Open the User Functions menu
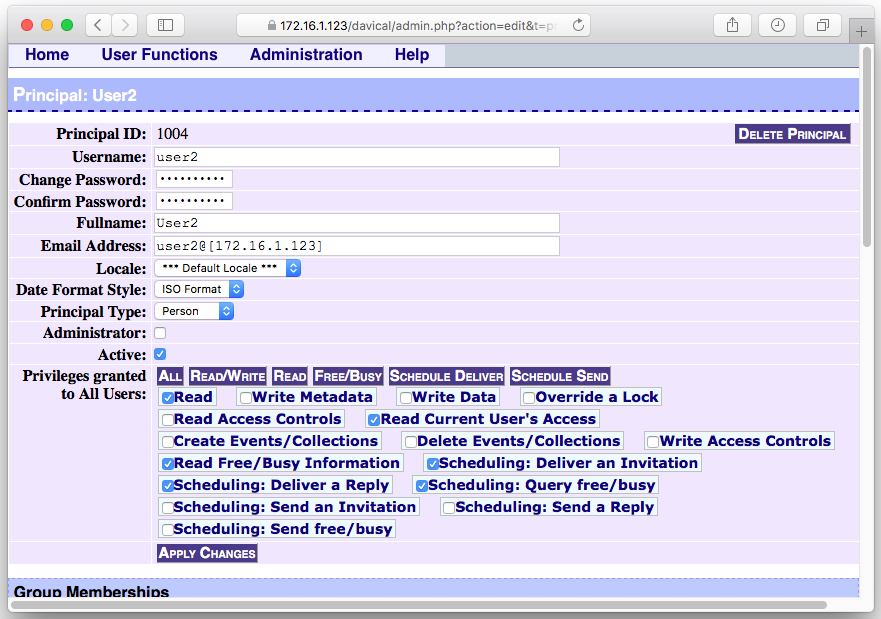Screen dimensions: 881x619 160,54
